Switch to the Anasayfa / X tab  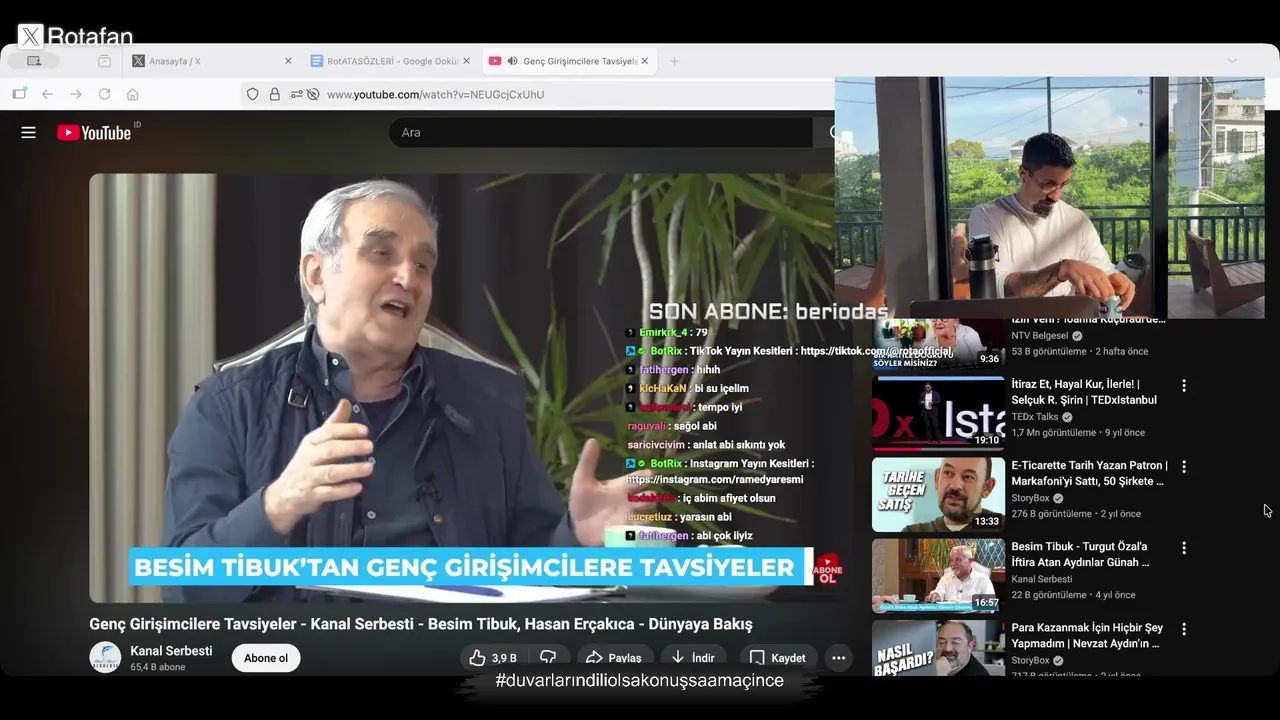click(210, 61)
